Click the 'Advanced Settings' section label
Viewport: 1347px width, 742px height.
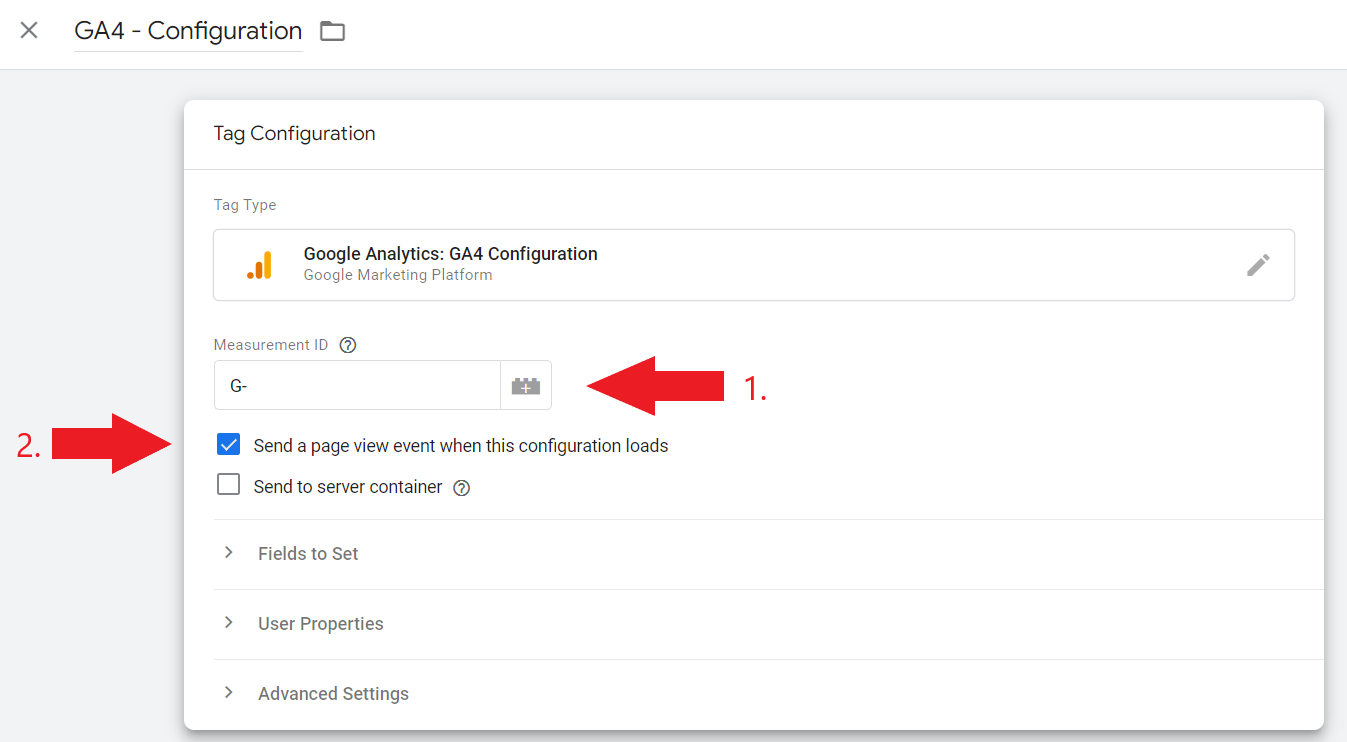click(x=333, y=694)
